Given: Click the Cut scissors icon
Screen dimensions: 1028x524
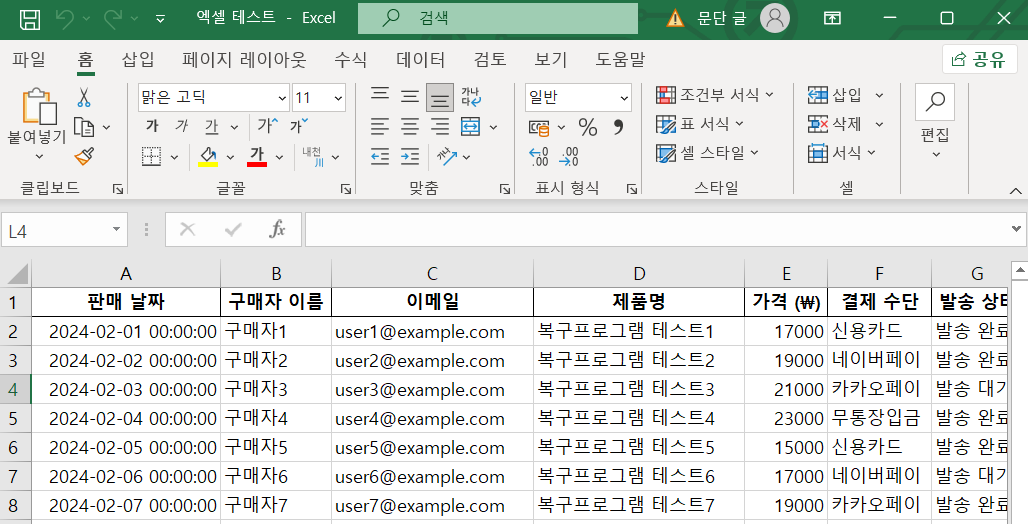Looking at the screenshot, I should (x=84, y=98).
